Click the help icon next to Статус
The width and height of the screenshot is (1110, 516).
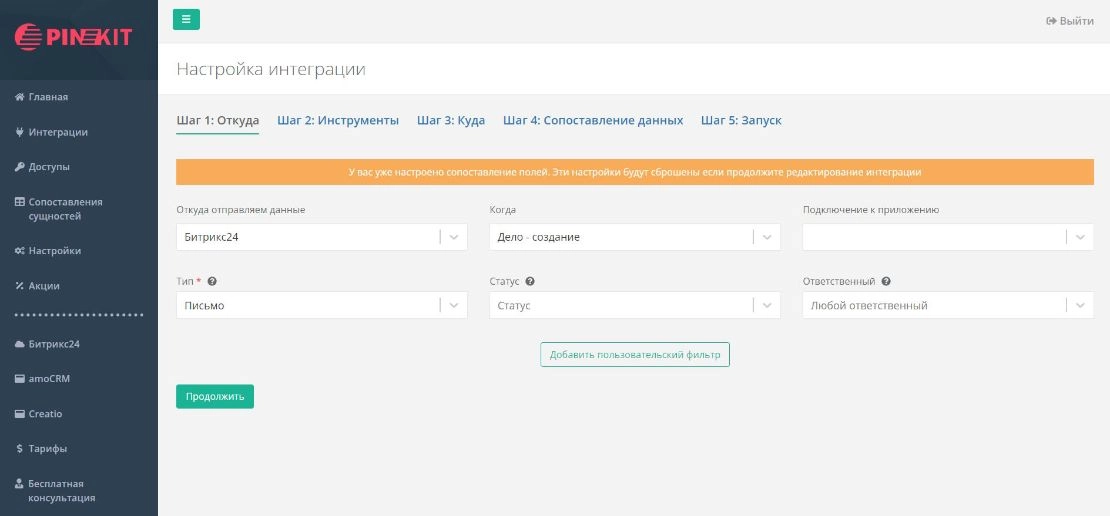pos(530,282)
